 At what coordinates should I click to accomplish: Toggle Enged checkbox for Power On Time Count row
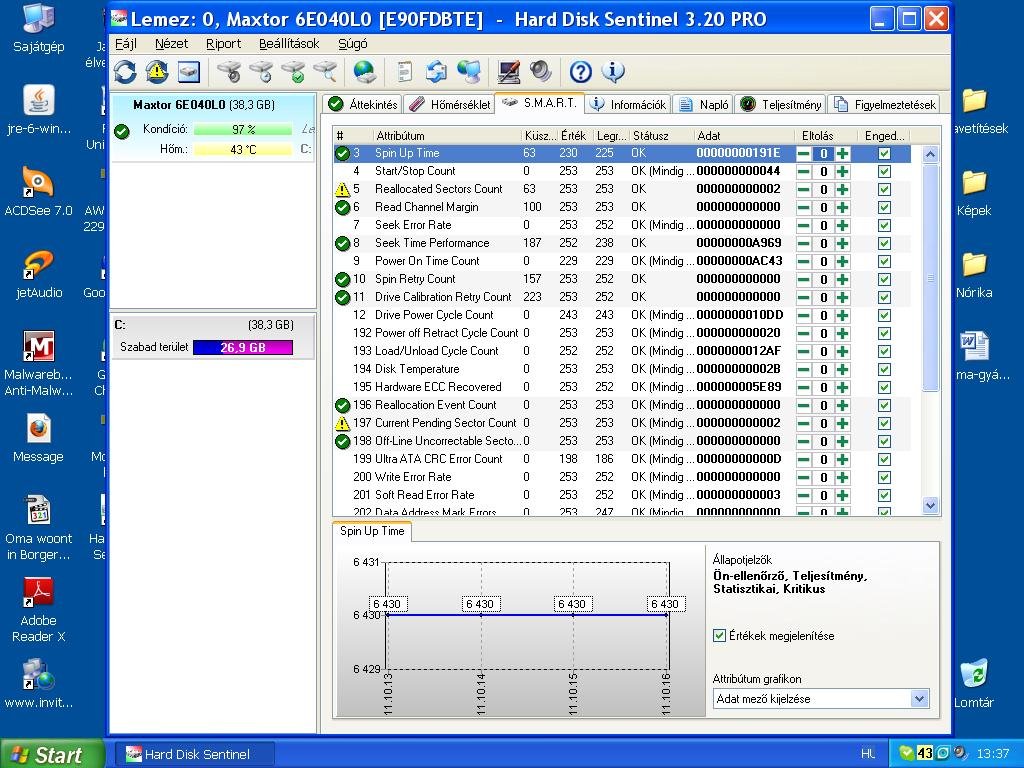(884, 261)
